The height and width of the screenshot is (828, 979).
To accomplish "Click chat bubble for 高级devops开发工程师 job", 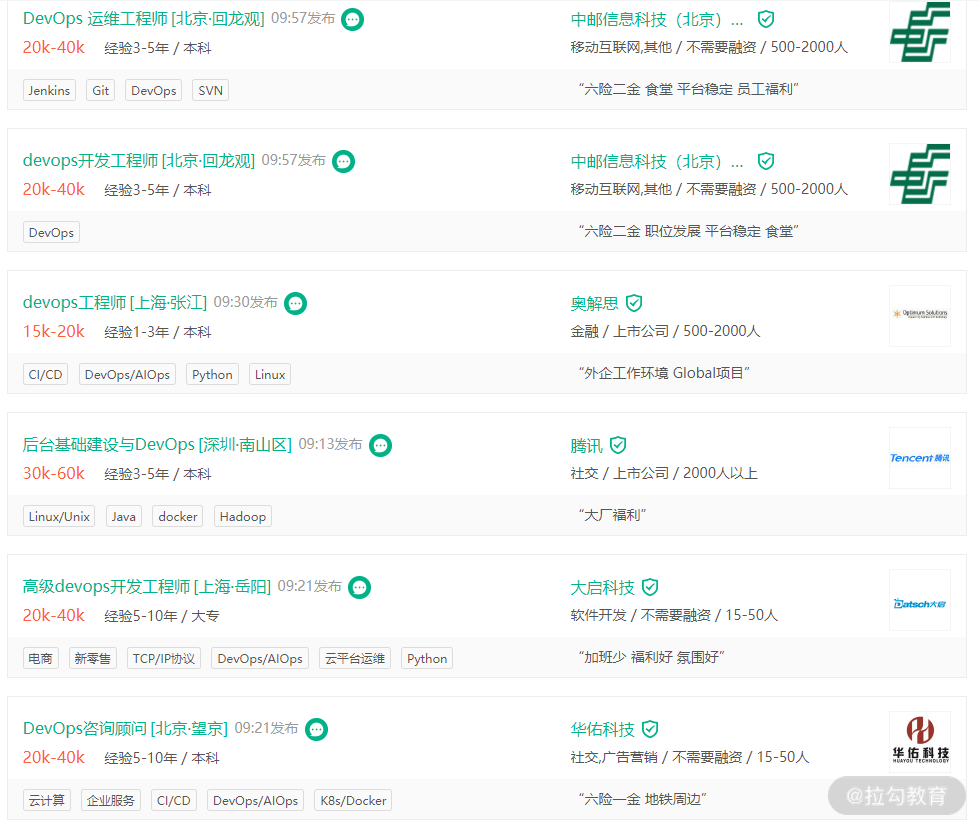I will point(359,587).
